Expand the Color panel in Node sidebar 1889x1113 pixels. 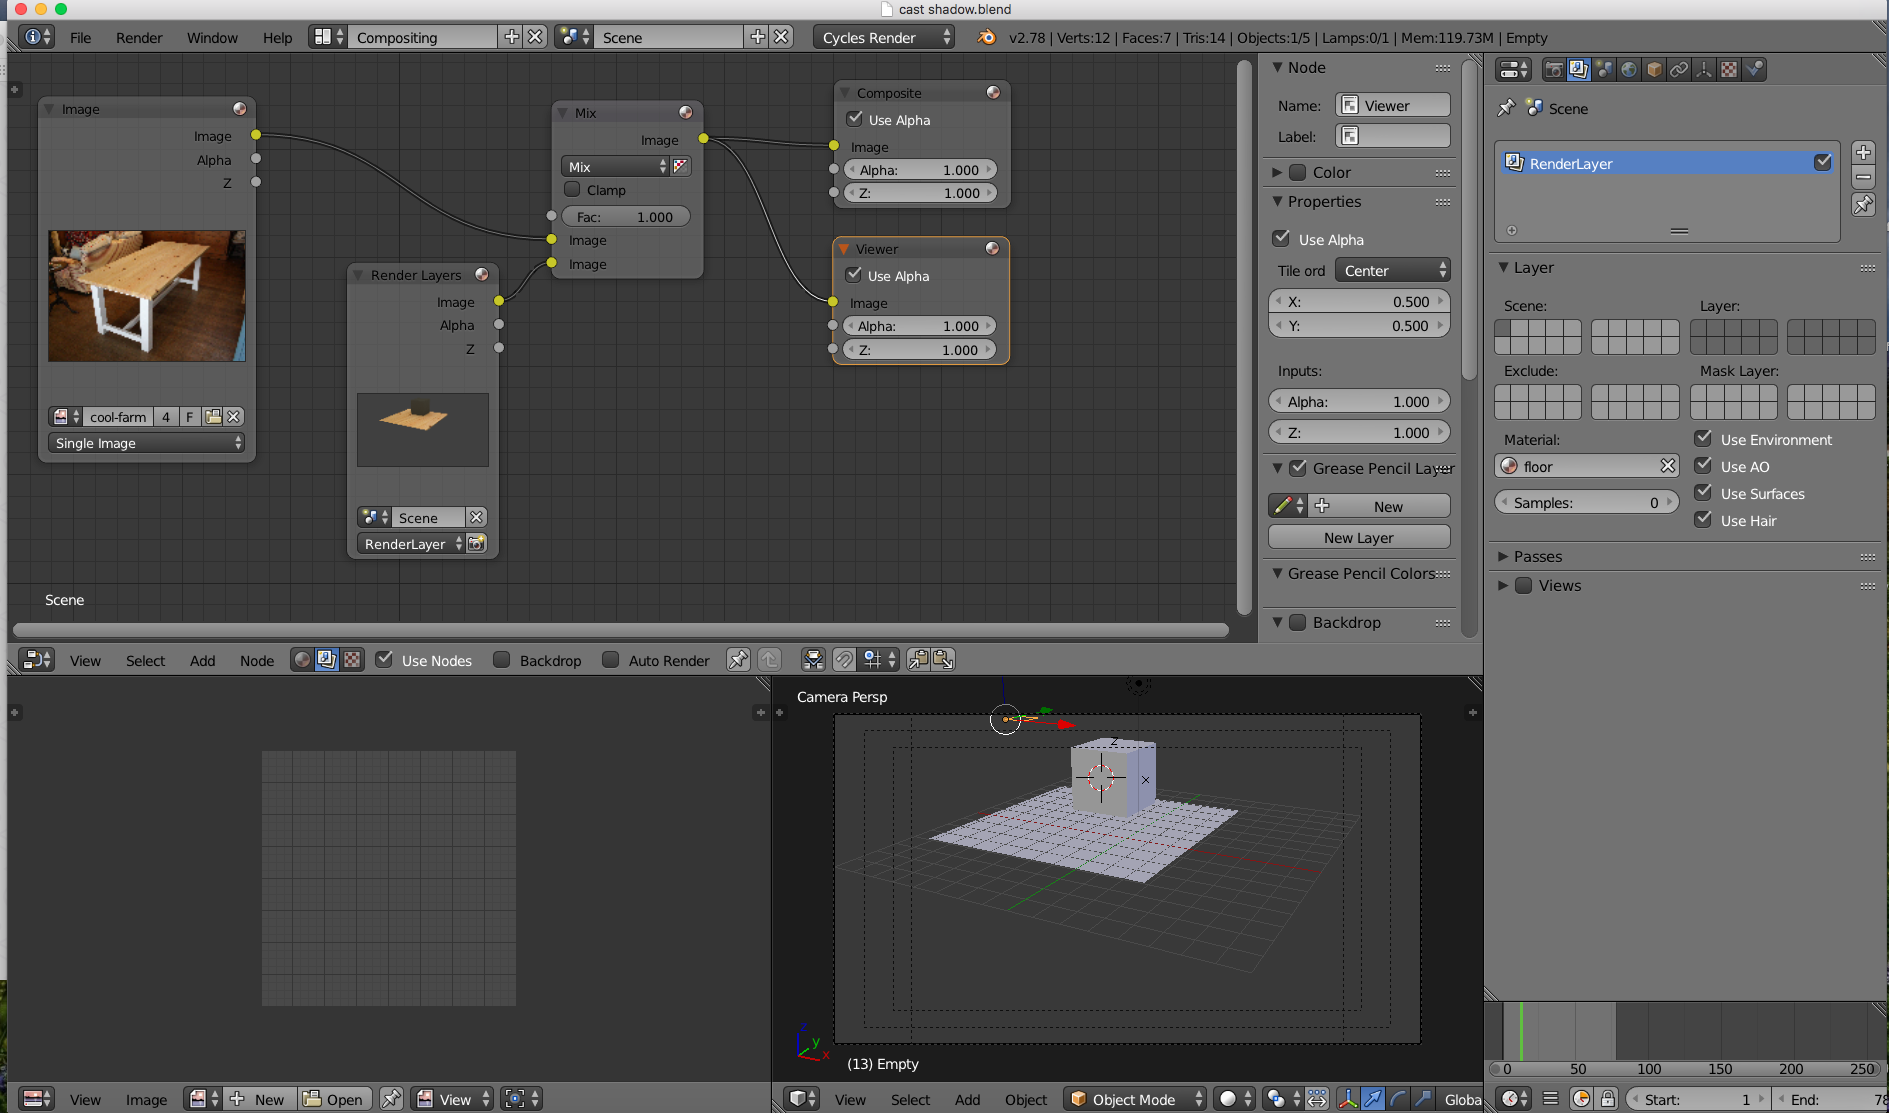coord(1277,172)
